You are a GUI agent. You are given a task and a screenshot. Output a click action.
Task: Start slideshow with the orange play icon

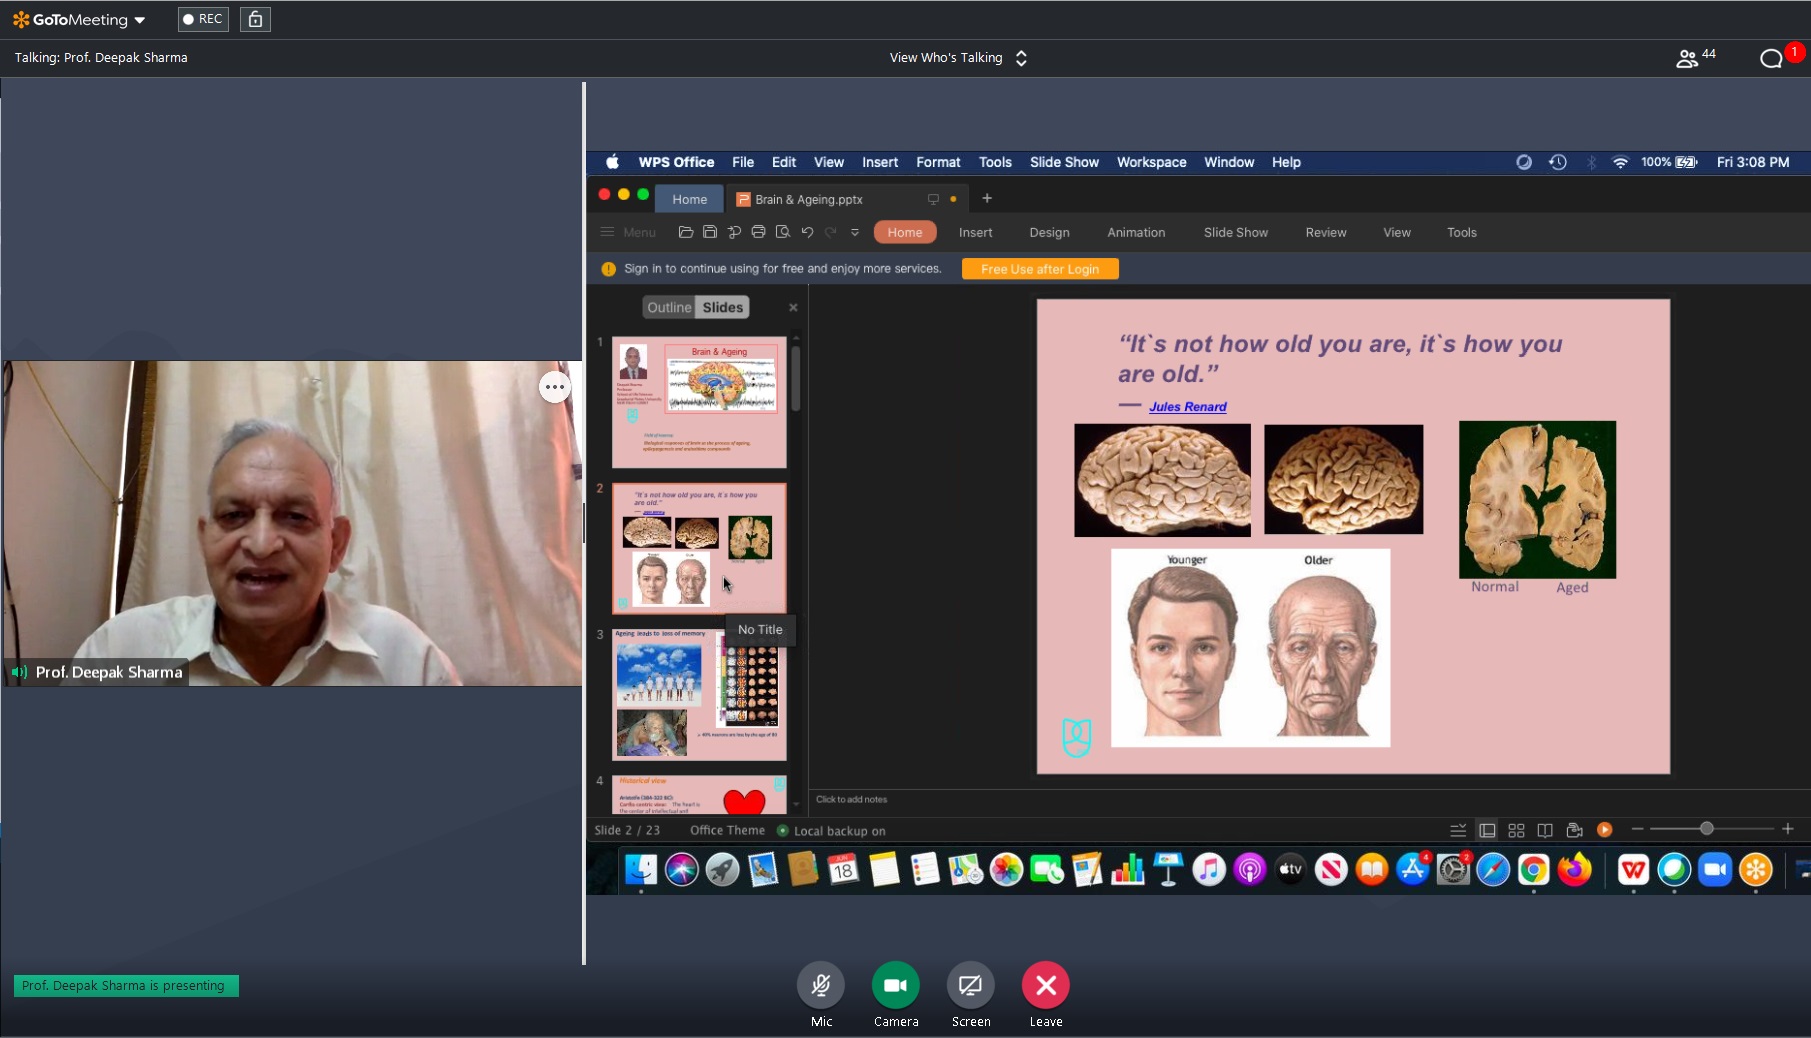(1604, 829)
